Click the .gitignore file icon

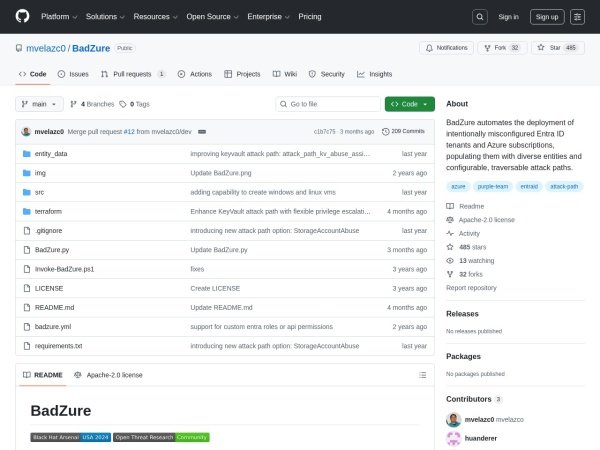click(x=27, y=231)
